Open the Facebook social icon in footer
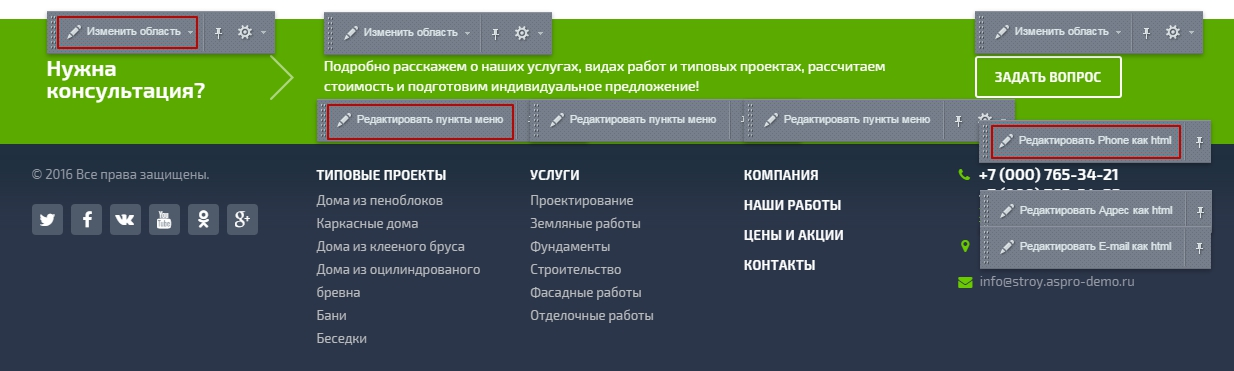This screenshot has width=1234, height=371. 86,220
